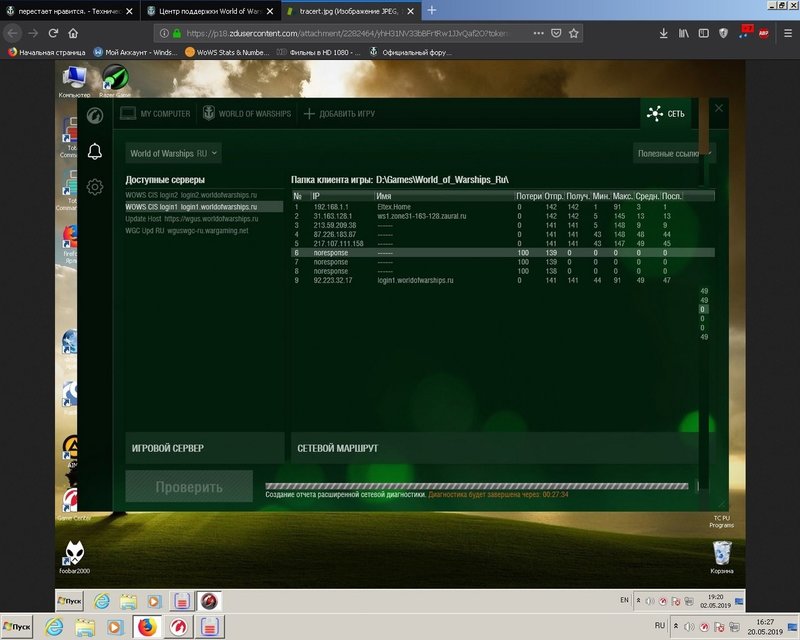Close the tracert.jpg tab

click(411, 11)
